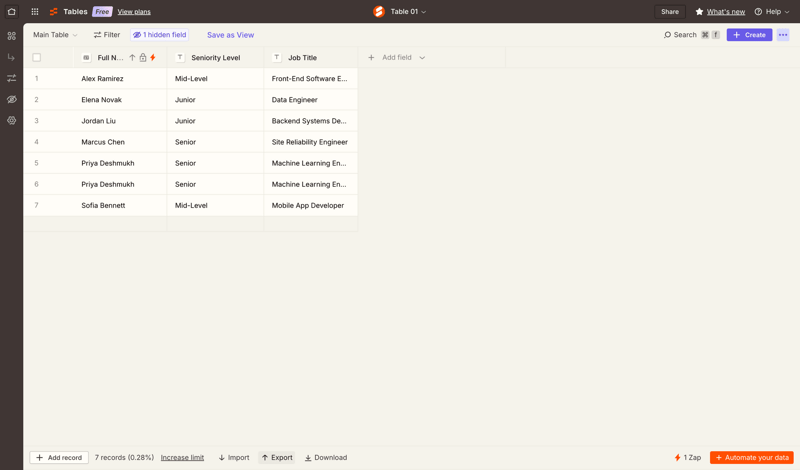Screen dimensions: 800x470
Task: Click the Free plan badge
Action: click(102, 11)
